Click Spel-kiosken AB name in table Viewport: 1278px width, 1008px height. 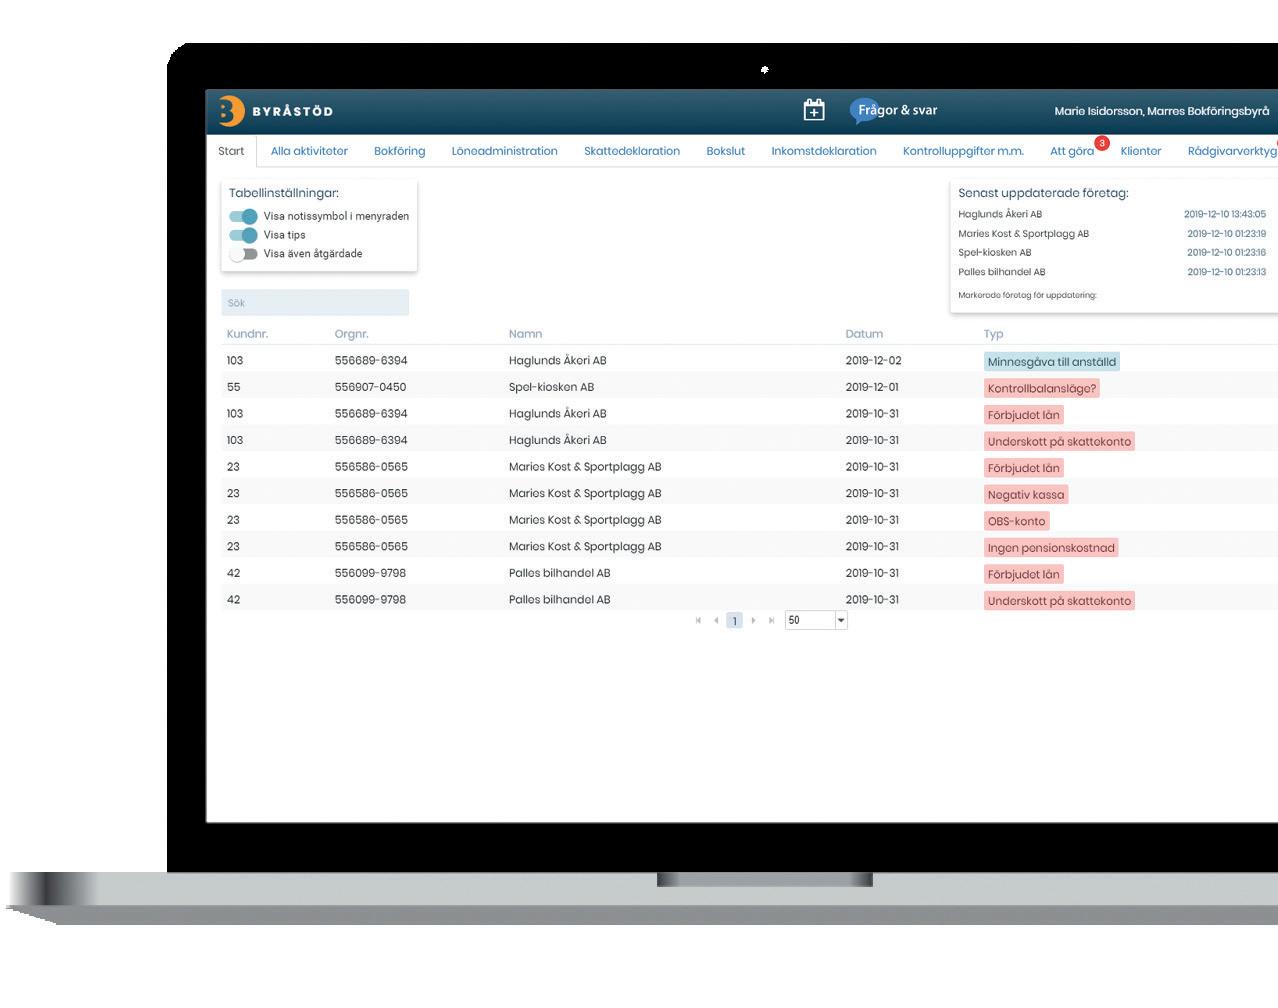pos(551,387)
